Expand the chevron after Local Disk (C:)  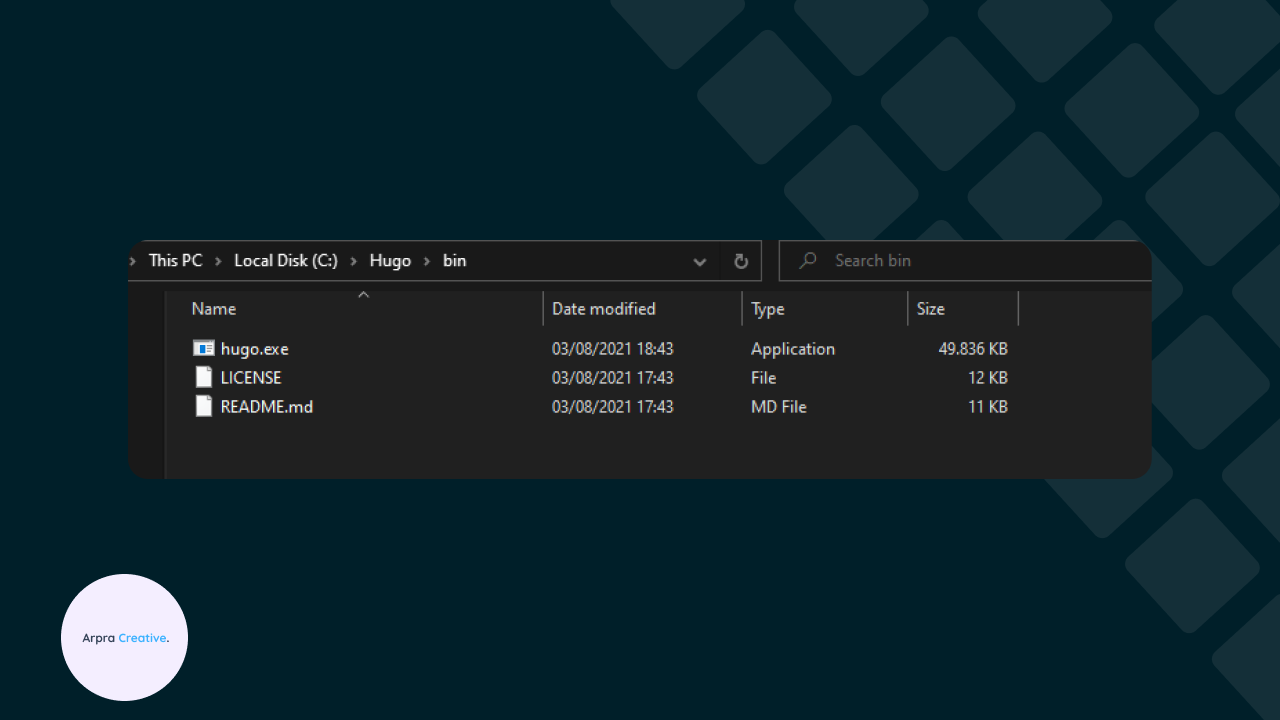354,261
